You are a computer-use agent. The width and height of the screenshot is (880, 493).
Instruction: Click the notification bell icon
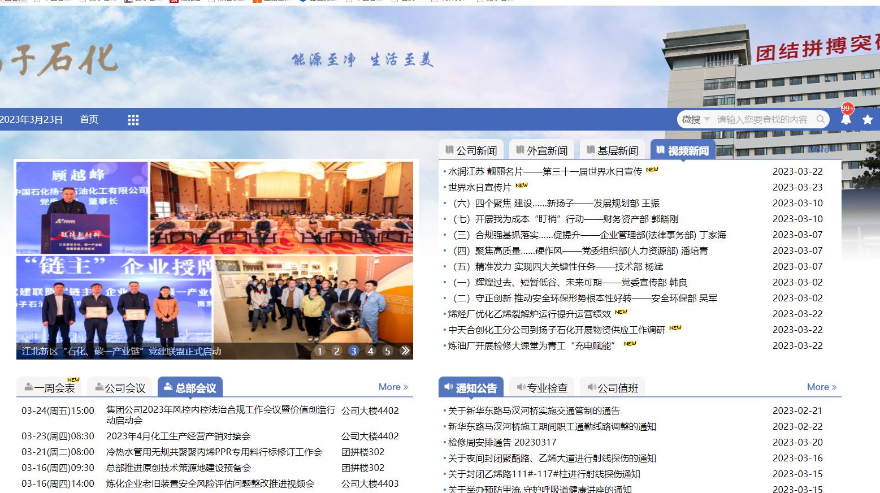click(x=846, y=118)
